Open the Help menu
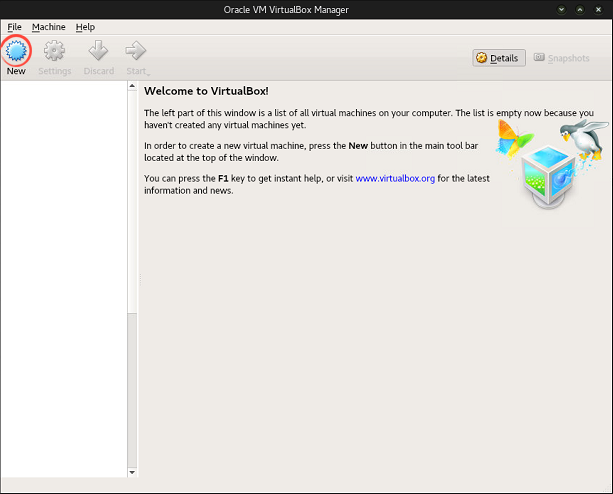This screenshot has height=494, width=613. 85,27
